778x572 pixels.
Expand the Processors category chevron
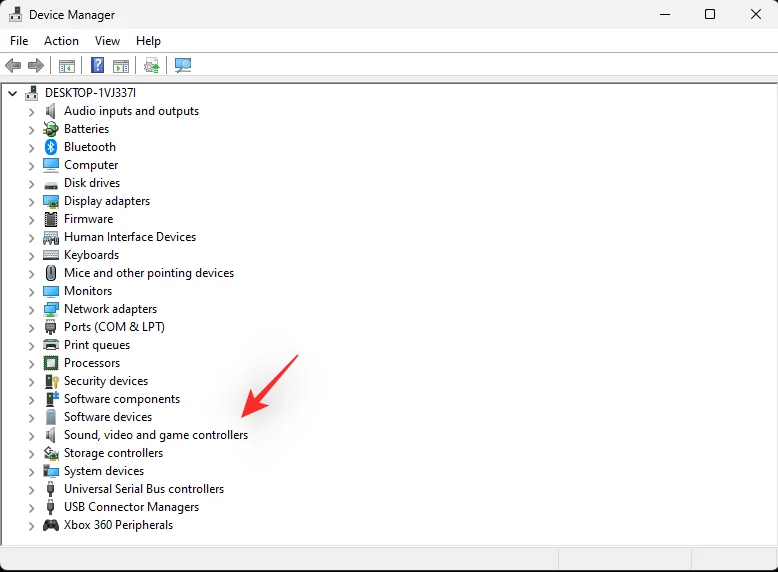(31, 364)
